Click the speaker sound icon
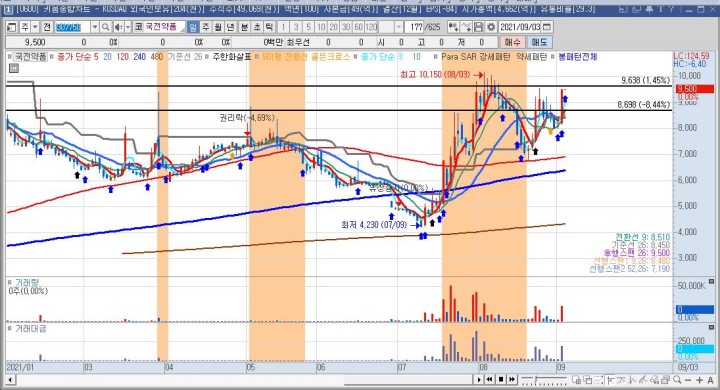The height and width of the screenshot is (390, 720). (x=118, y=27)
